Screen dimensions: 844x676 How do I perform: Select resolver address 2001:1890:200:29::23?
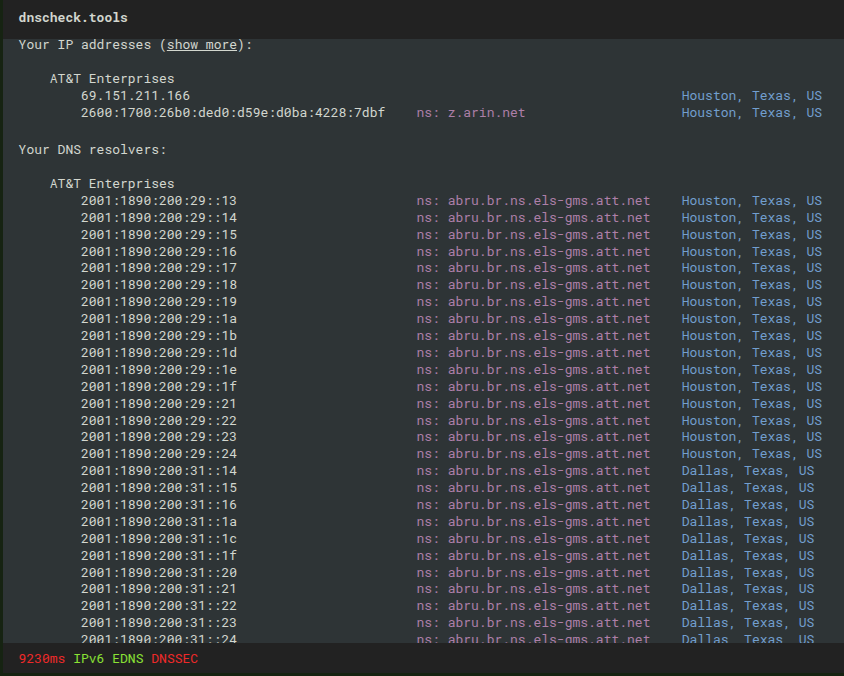pyautogui.click(x=159, y=436)
